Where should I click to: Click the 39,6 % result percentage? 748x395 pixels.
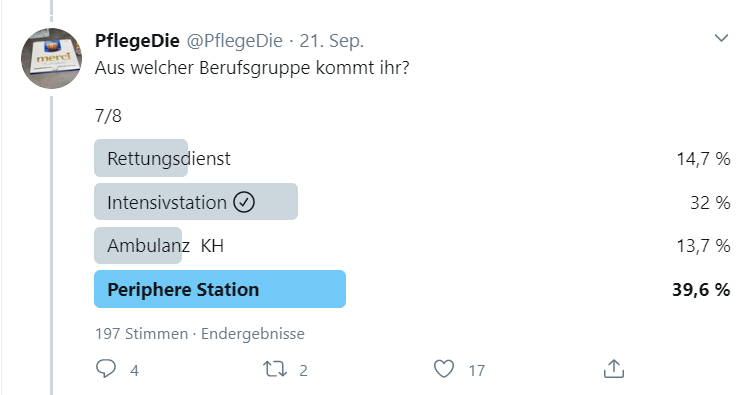[701, 290]
